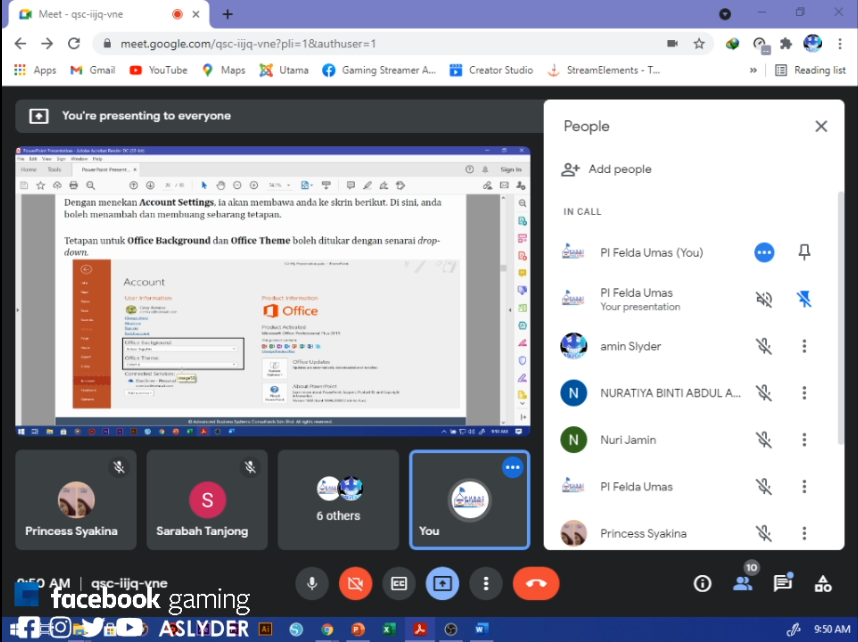Turn on captions with the CC button

coord(399,583)
